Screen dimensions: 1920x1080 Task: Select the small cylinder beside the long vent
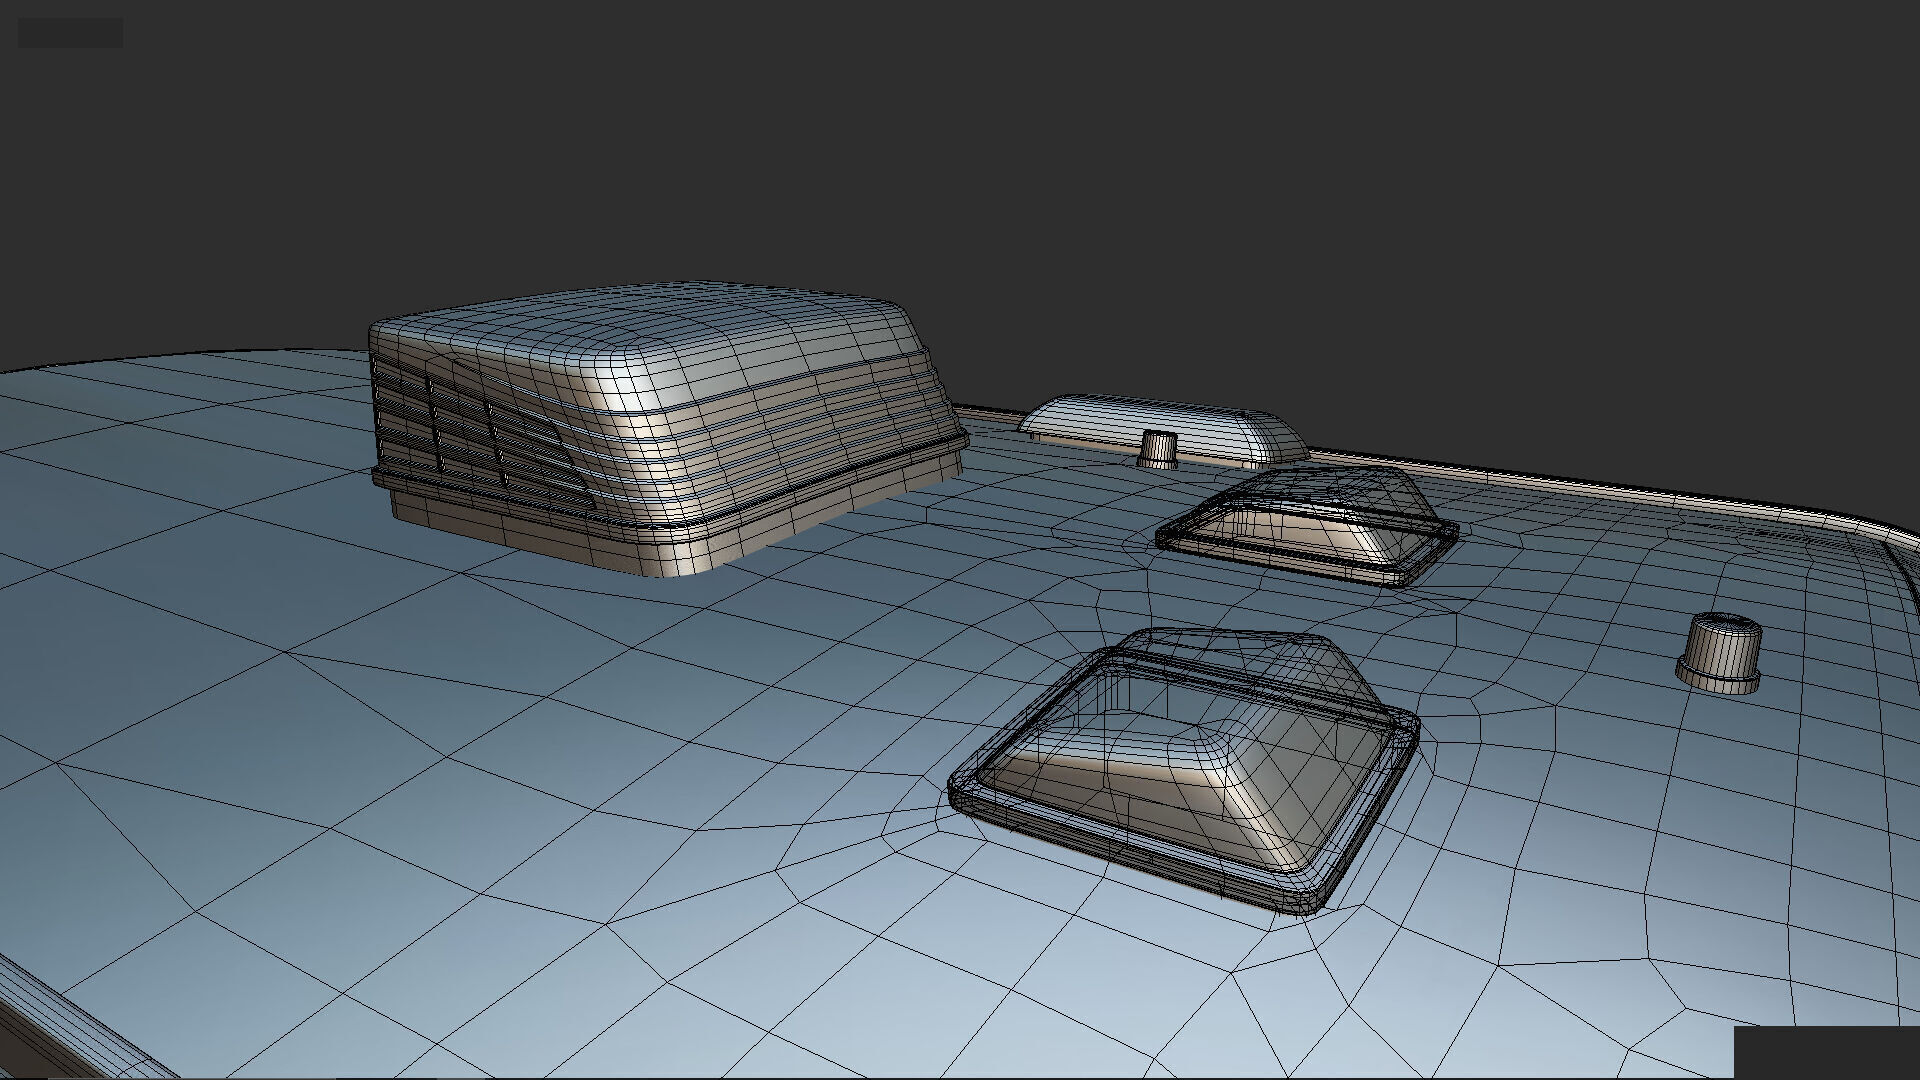click(1159, 449)
